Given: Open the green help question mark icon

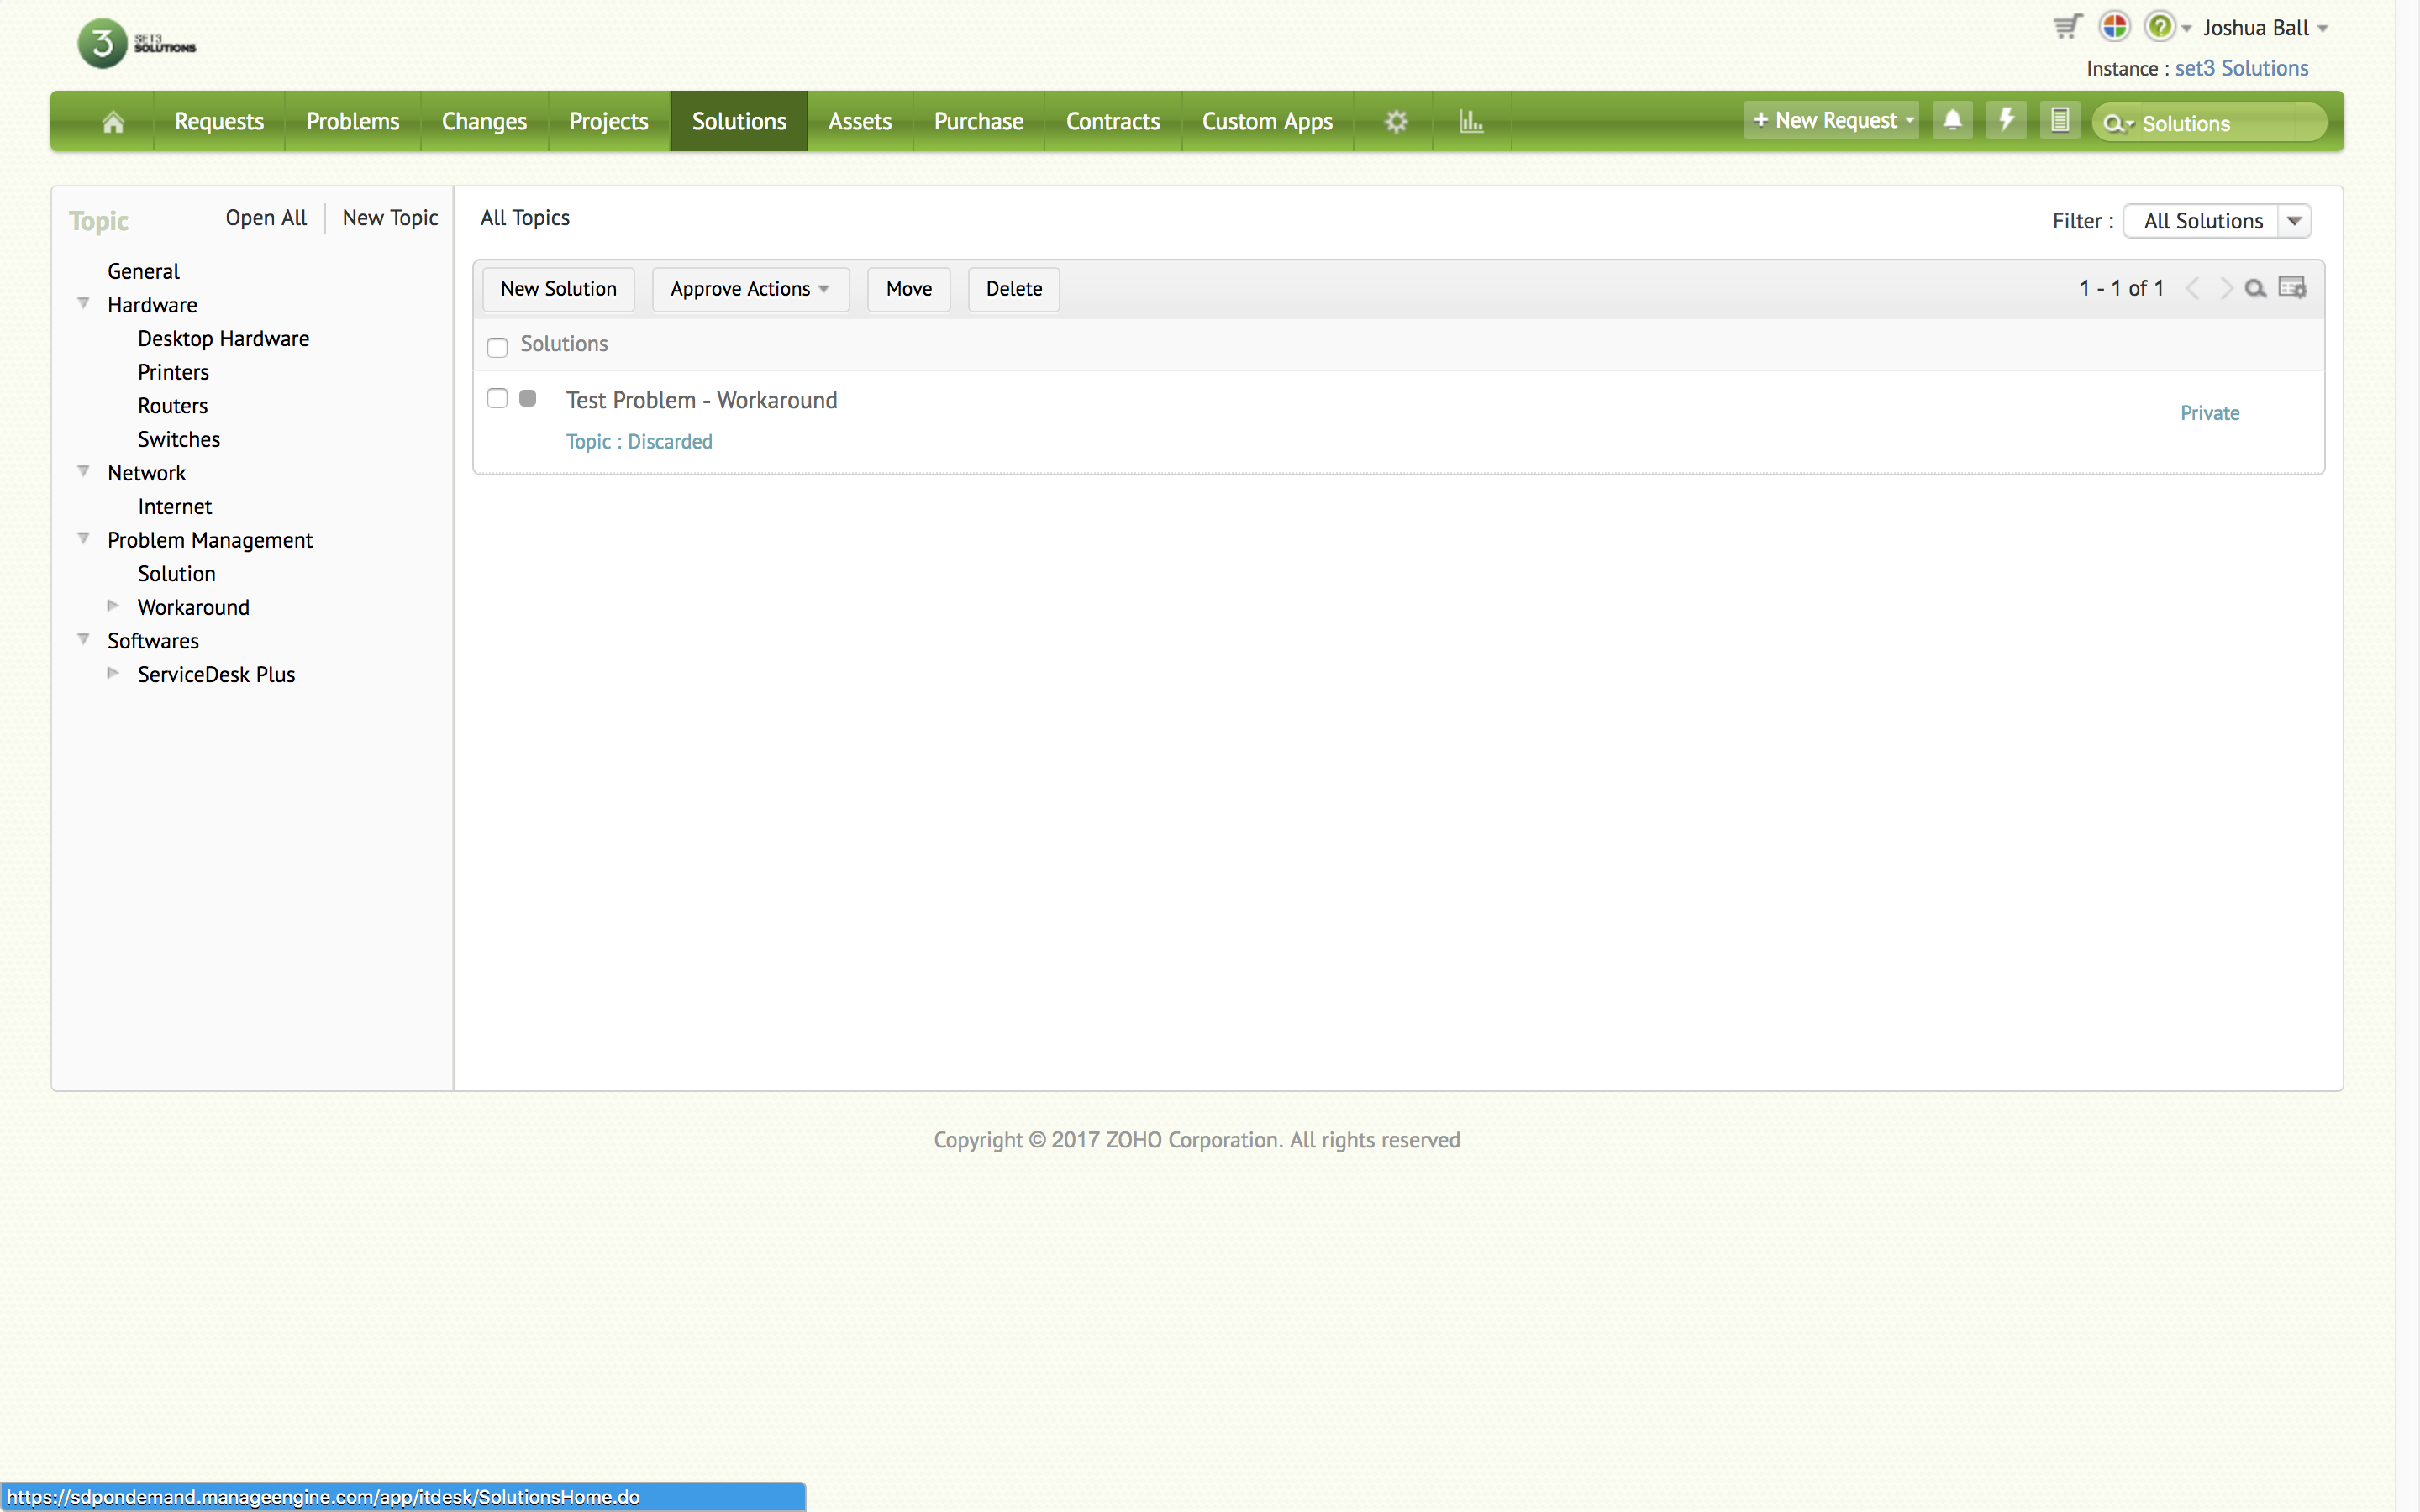Looking at the screenshot, I should click(x=2160, y=27).
